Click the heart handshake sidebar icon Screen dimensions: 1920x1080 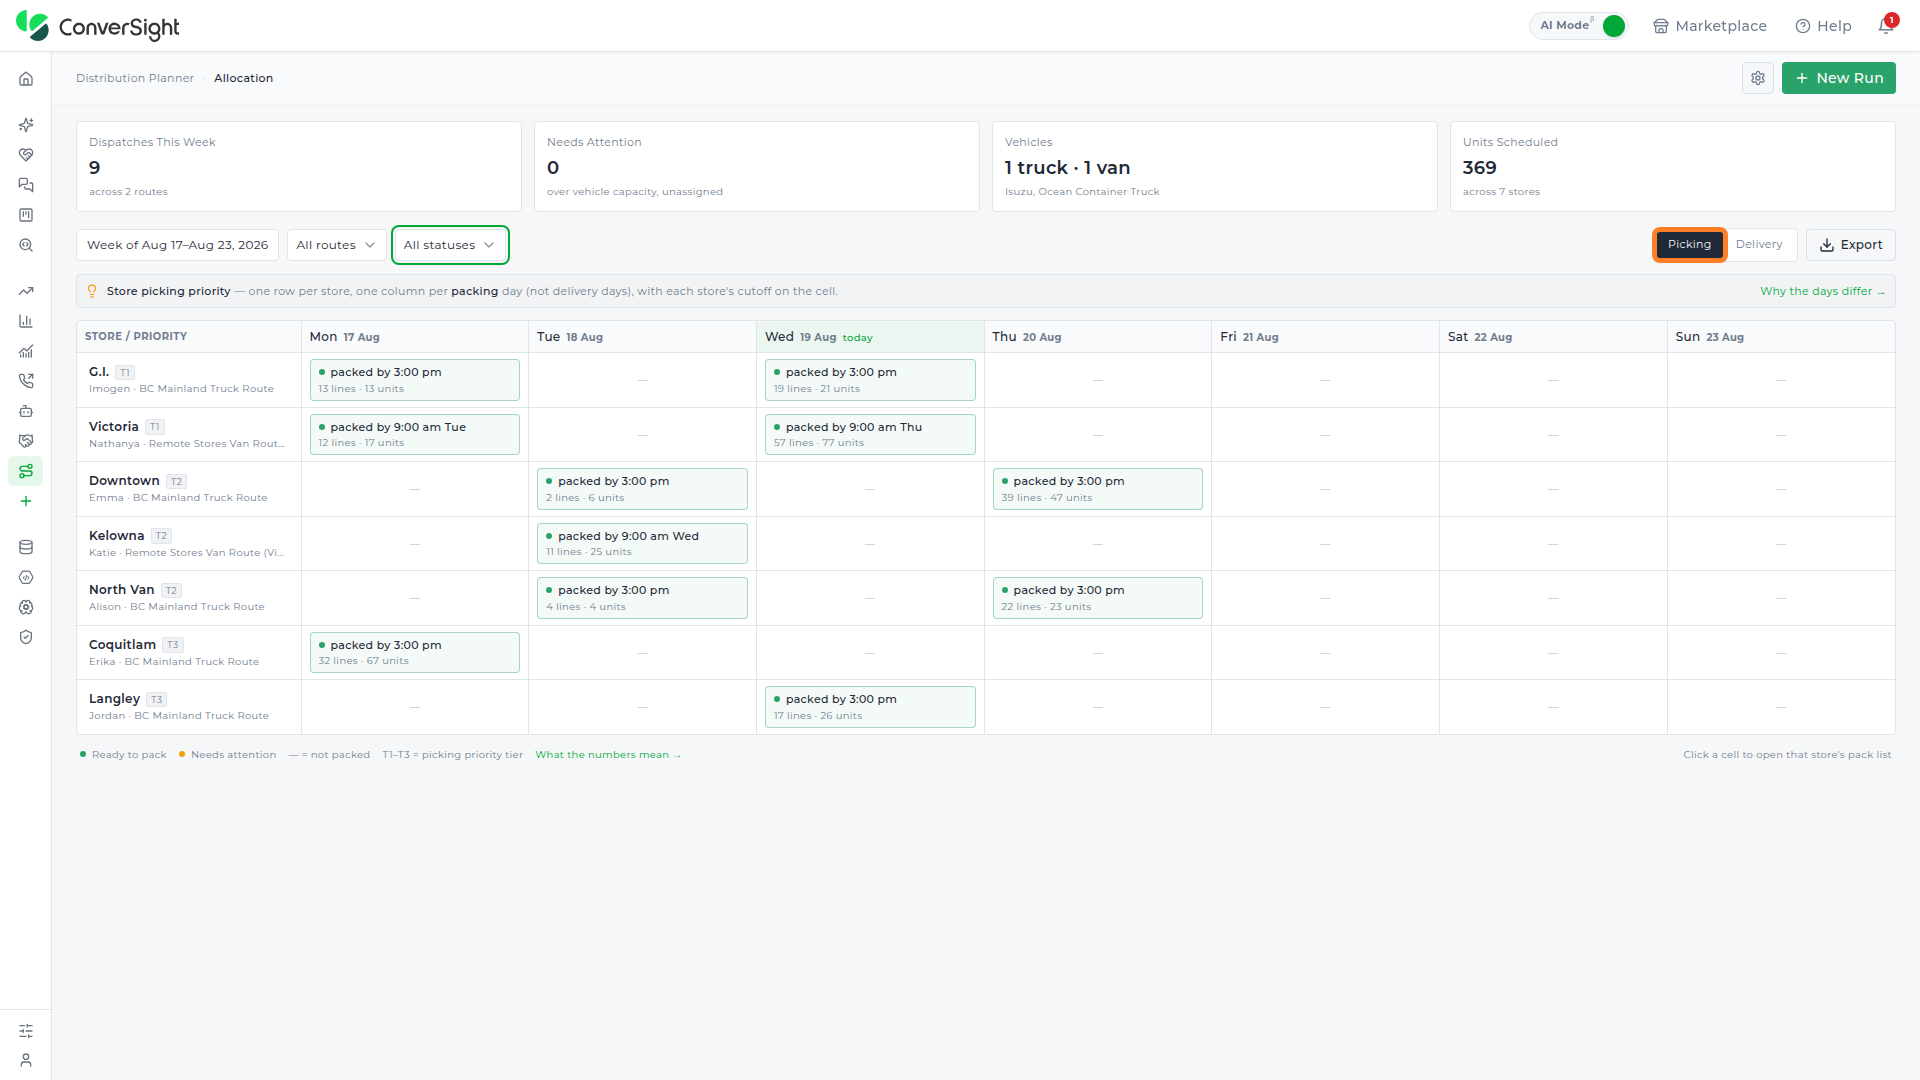(x=26, y=155)
